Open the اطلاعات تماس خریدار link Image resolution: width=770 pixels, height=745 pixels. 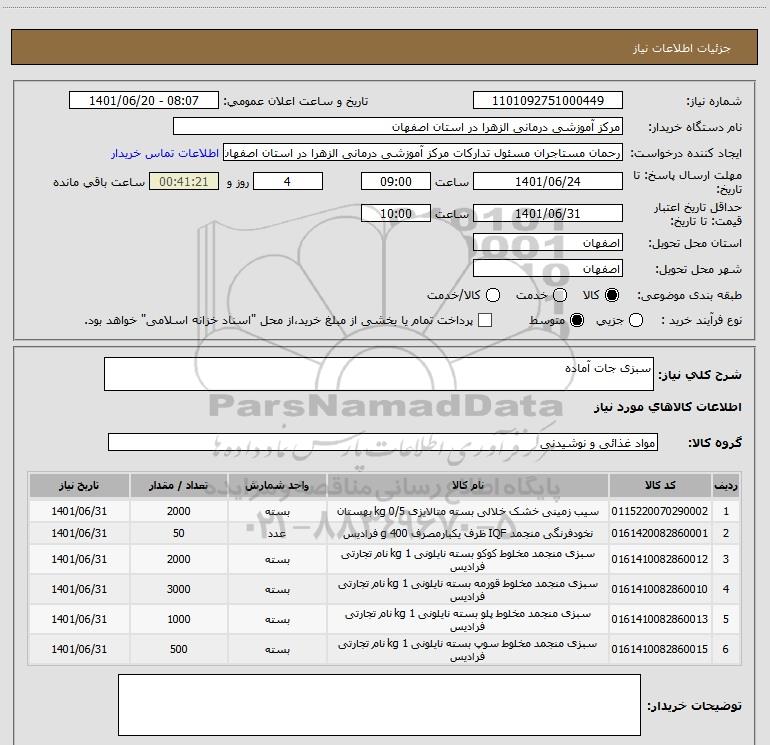(x=165, y=153)
